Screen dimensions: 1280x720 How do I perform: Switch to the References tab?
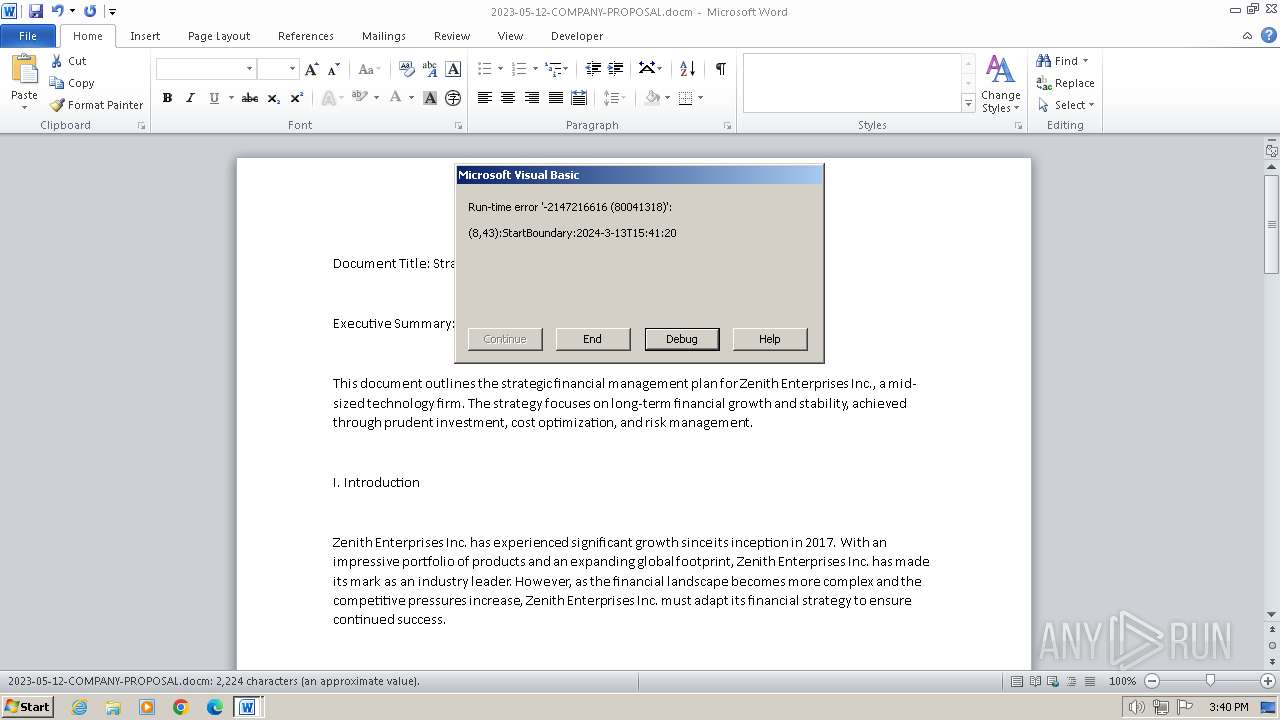click(306, 36)
